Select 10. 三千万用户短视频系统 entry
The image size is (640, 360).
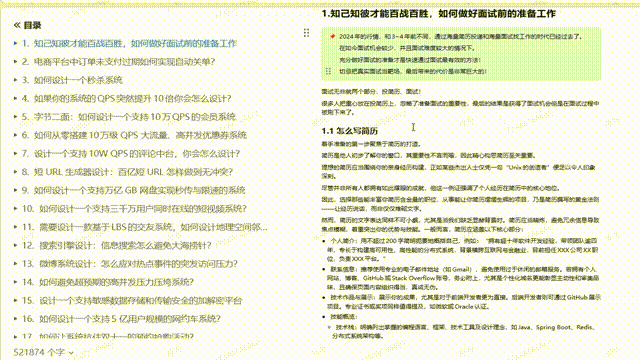tap(134, 209)
